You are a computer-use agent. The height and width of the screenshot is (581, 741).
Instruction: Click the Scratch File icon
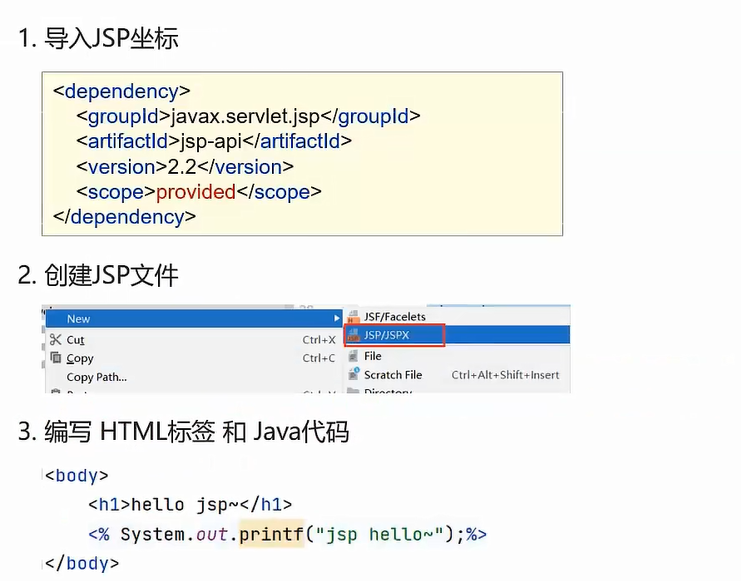pyautogui.click(x=353, y=374)
